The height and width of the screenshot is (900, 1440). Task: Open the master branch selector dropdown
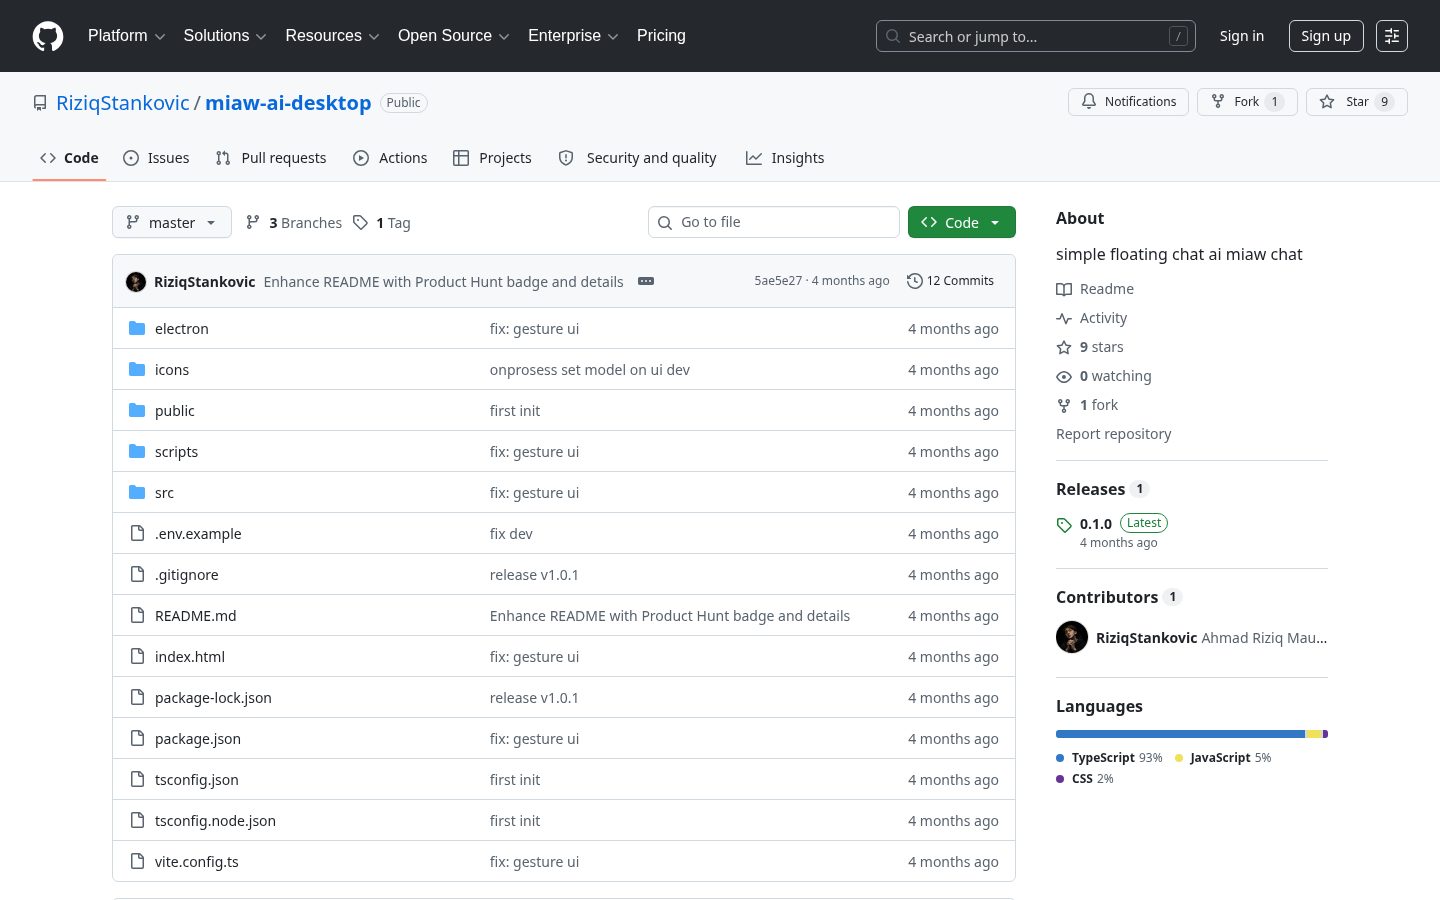coord(172,222)
